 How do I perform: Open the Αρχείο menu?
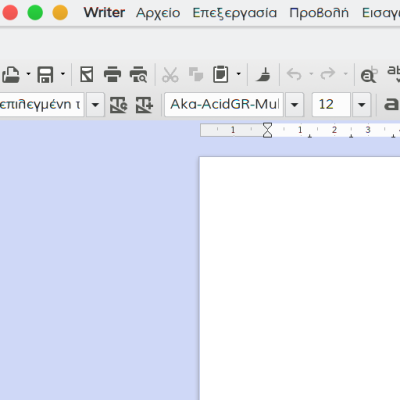158,13
